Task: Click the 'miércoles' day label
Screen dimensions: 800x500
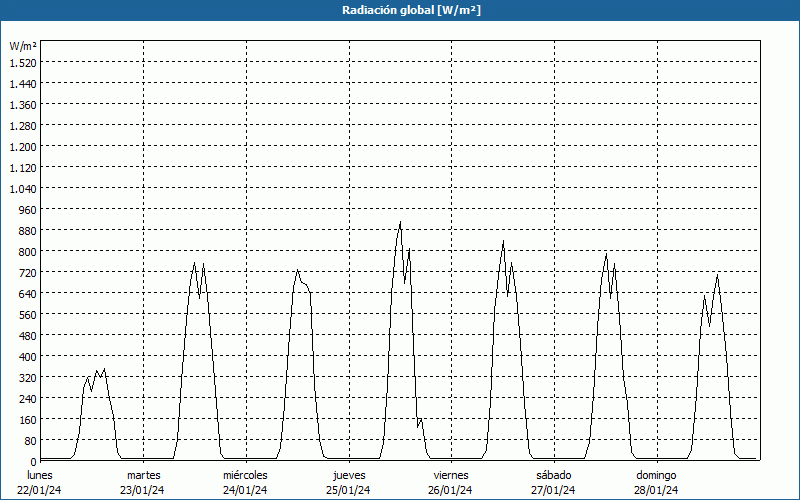Action: coord(245,475)
